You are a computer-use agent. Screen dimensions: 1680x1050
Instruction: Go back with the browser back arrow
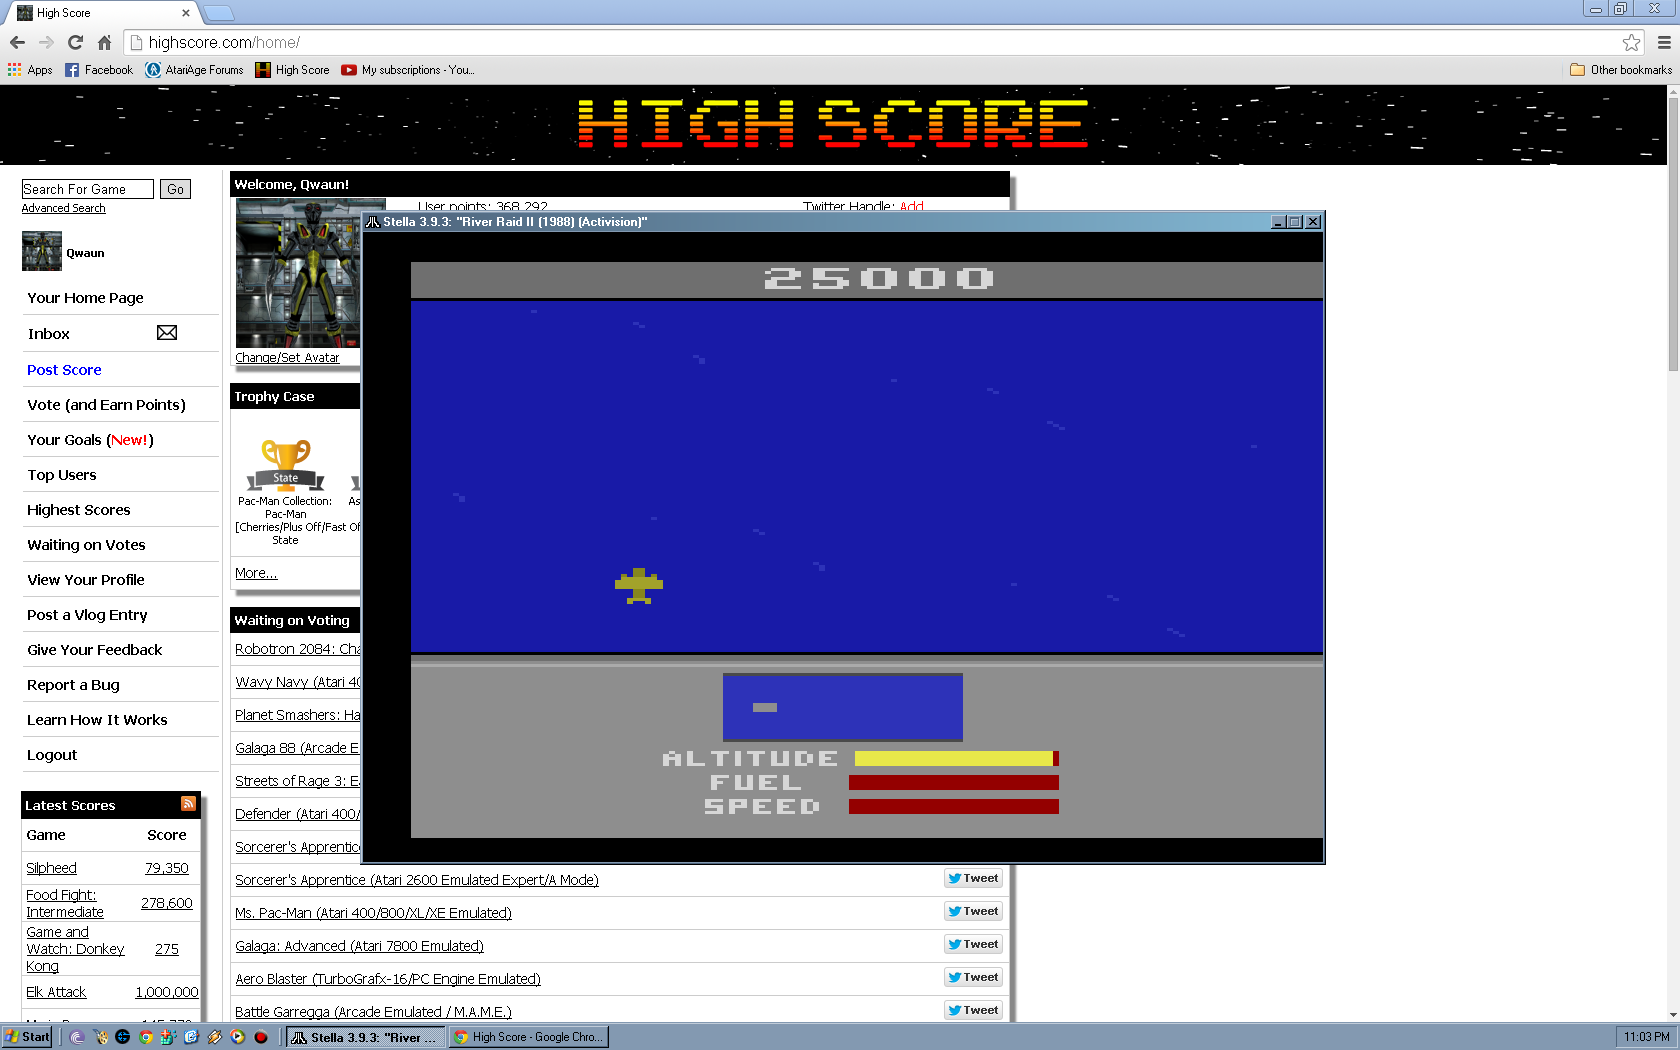[17, 42]
